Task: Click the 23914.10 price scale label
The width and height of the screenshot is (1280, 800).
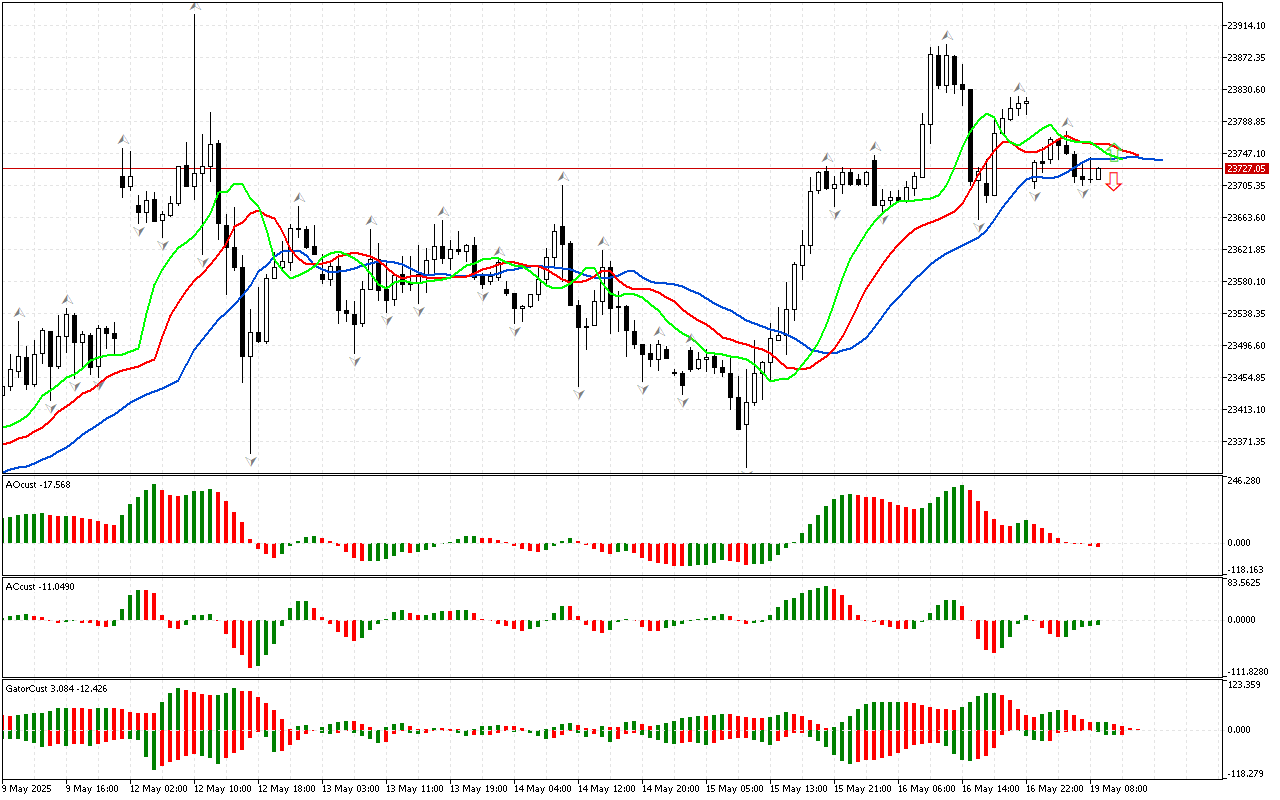Action: pos(1246,25)
